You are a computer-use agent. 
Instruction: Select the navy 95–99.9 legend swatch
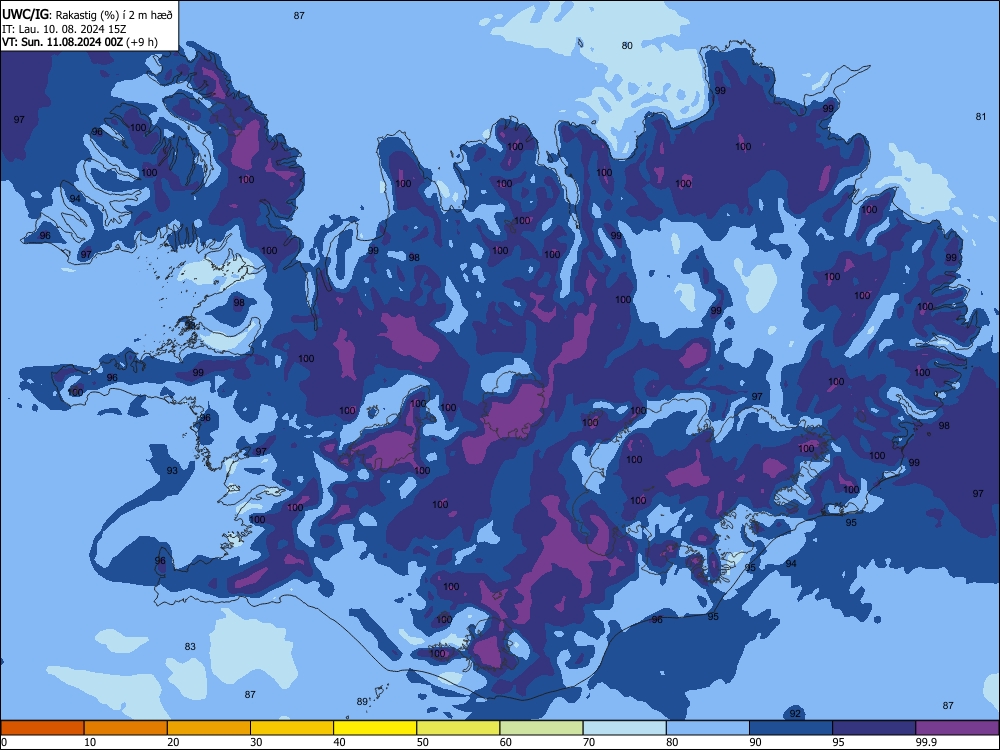pyautogui.click(x=874, y=728)
